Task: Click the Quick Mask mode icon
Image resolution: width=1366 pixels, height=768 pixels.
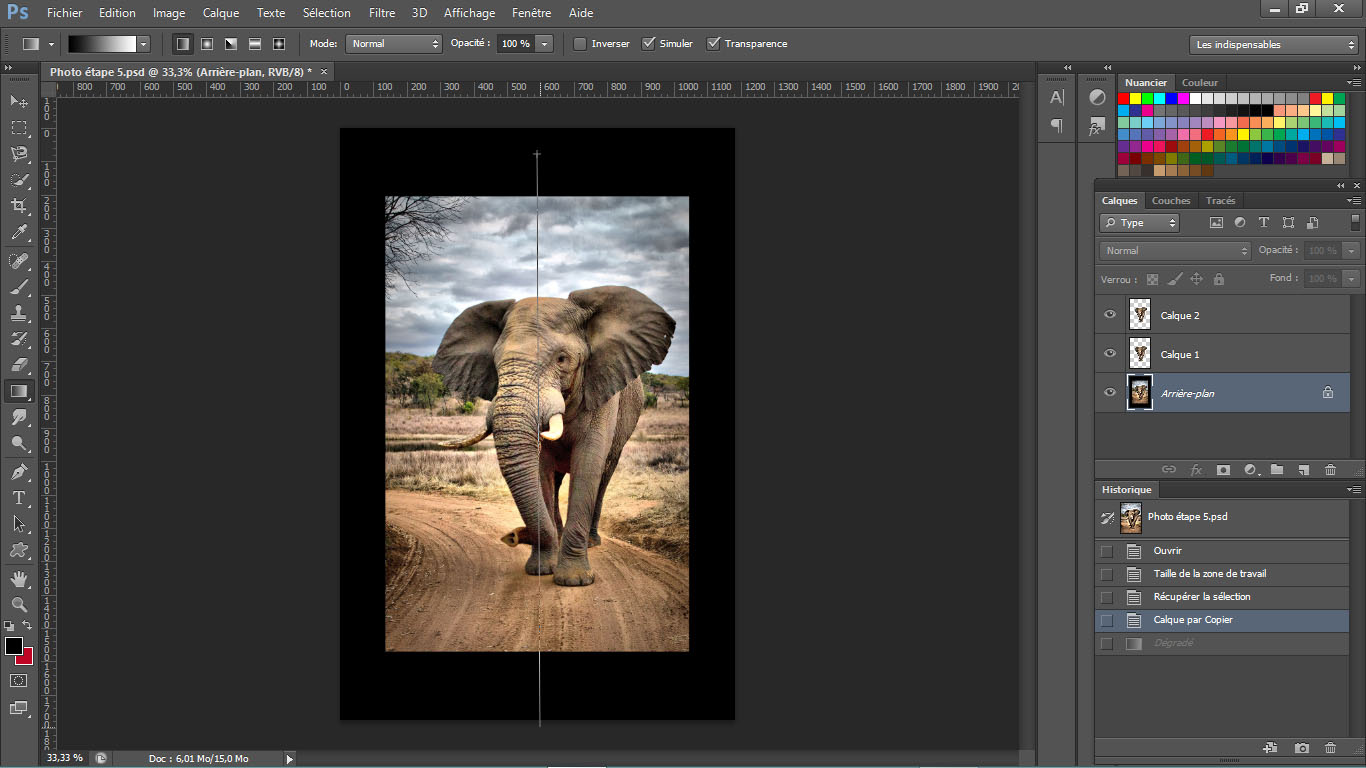Action: (x=18, y=680)
